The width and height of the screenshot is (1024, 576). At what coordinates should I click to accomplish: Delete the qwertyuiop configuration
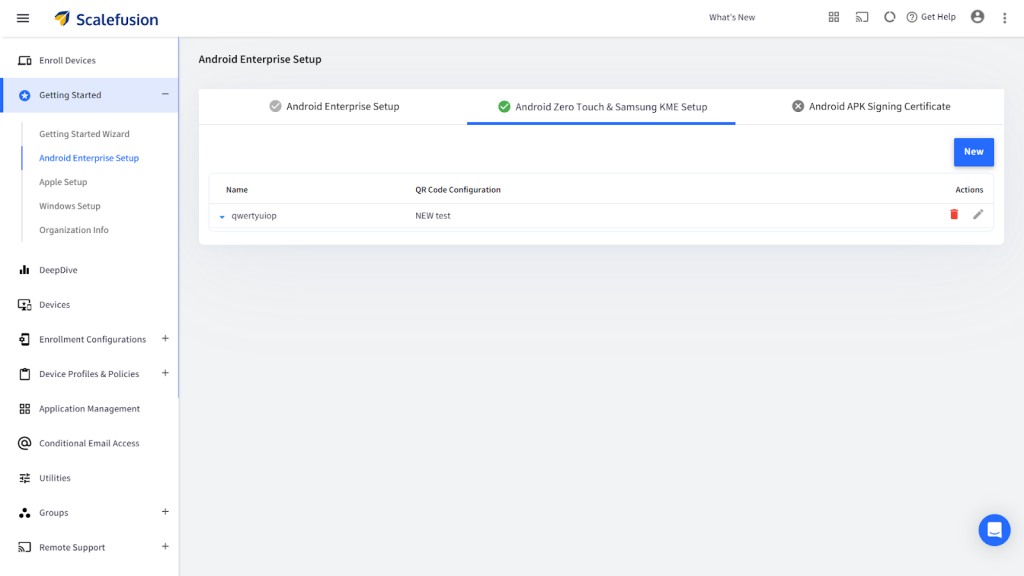pyautogui.click(x=954, y=215)
